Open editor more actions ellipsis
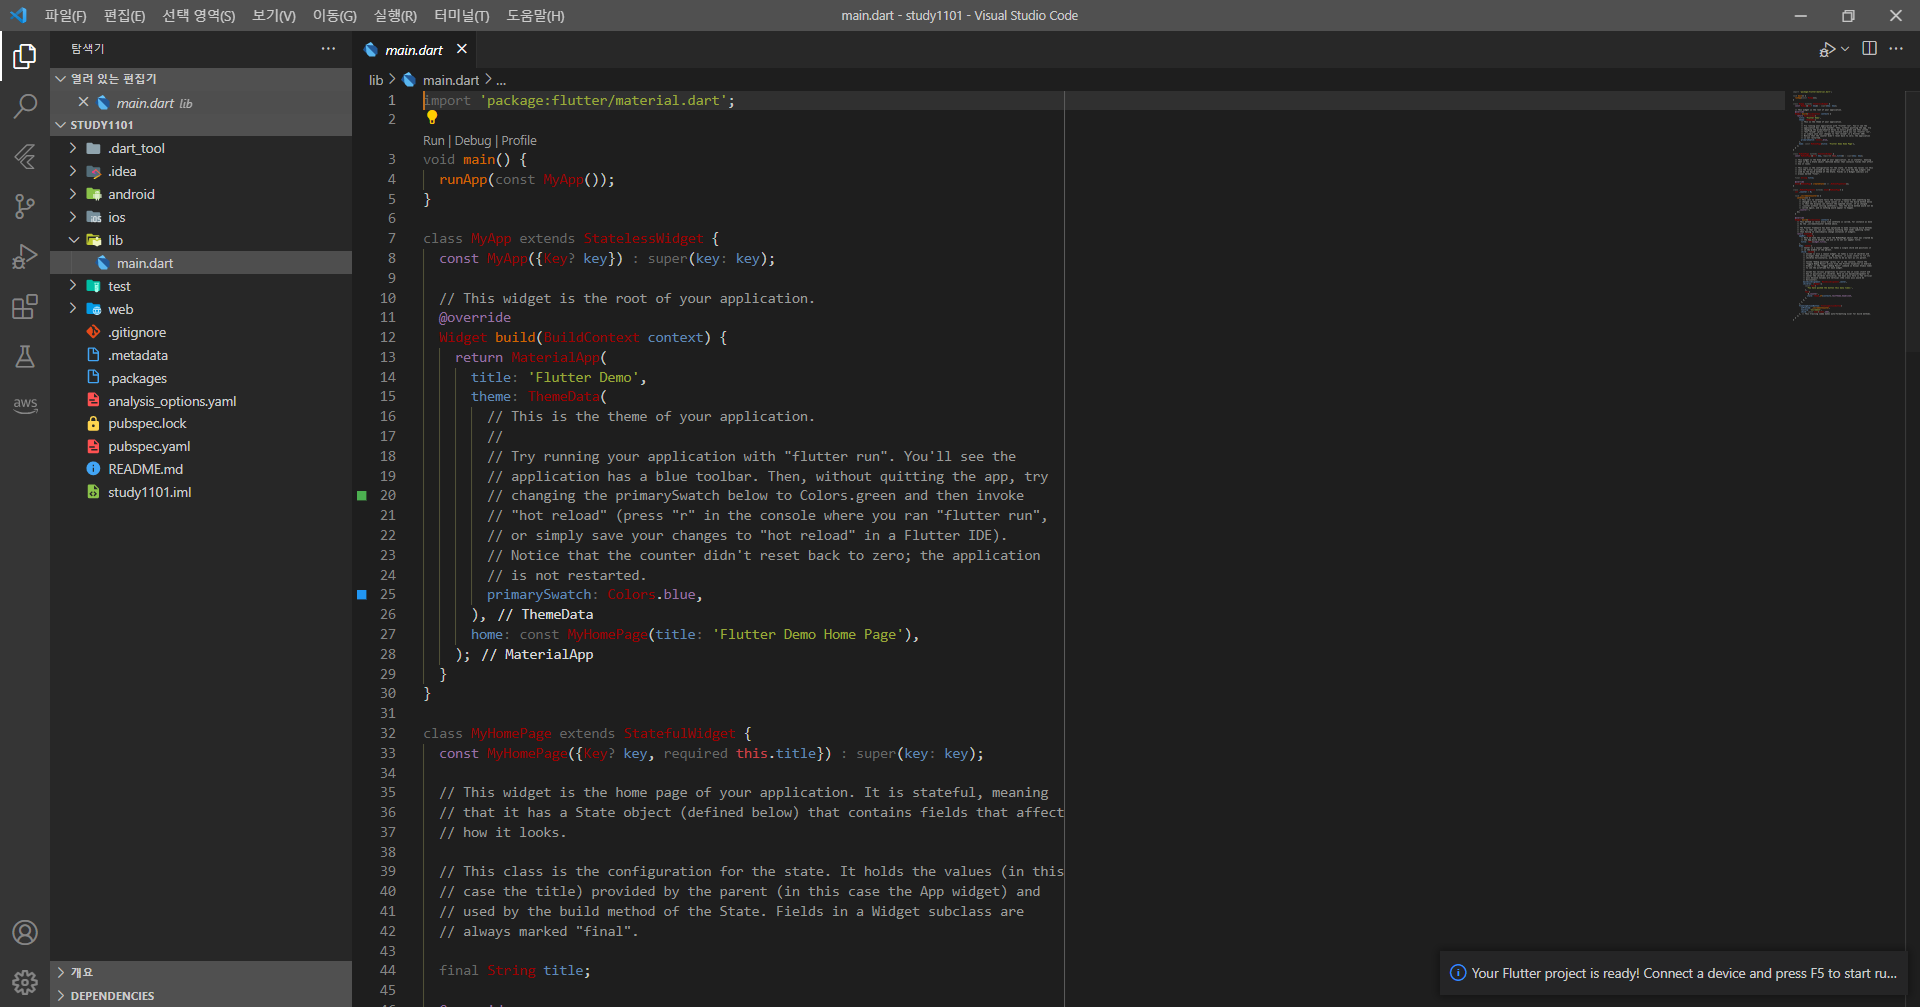 click(x=1896, y=48)
